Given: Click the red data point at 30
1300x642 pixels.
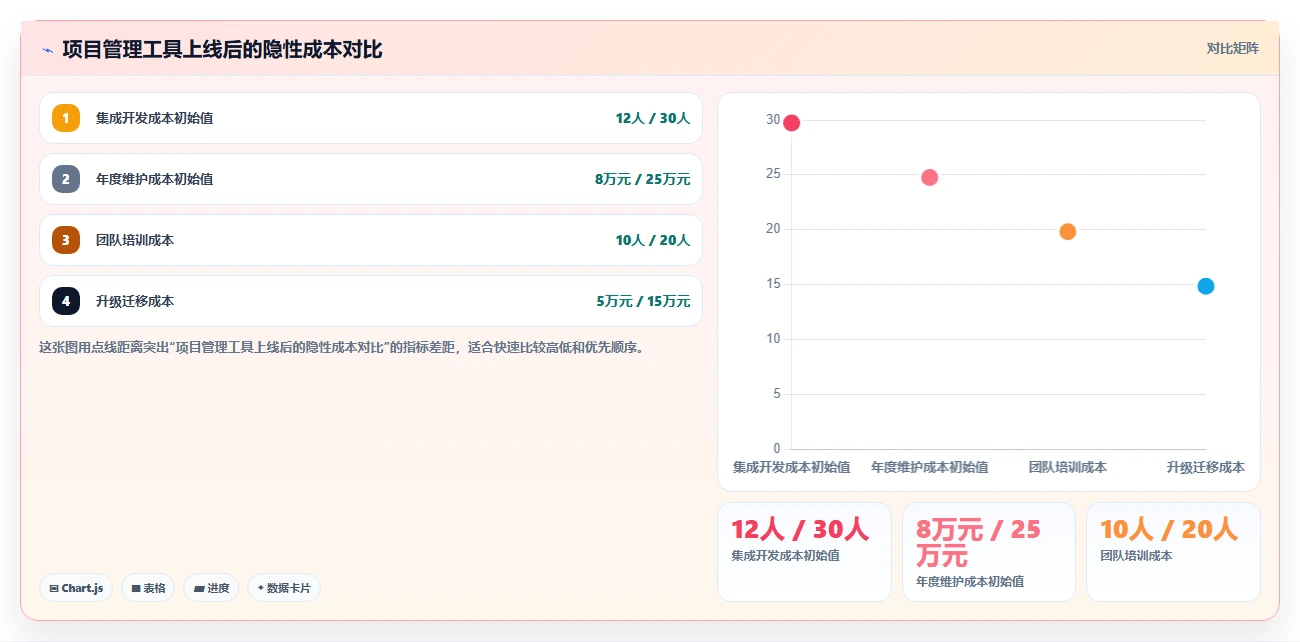Looking at the screenshot, I should [791, 123].
